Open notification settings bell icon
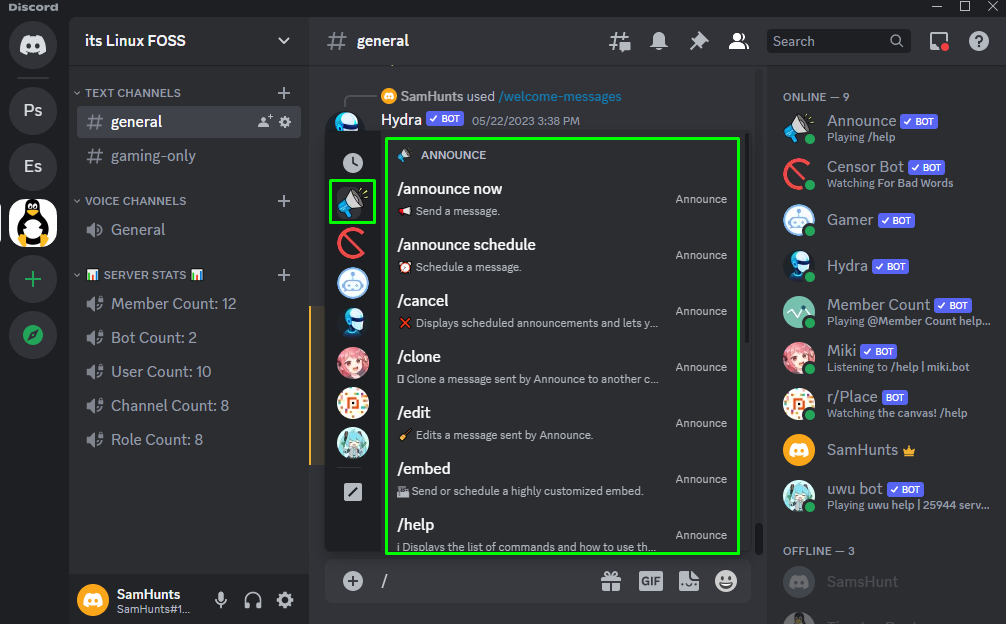This screenshot has width=1006, height=624. pyautogui.click(x=659, y=41)
